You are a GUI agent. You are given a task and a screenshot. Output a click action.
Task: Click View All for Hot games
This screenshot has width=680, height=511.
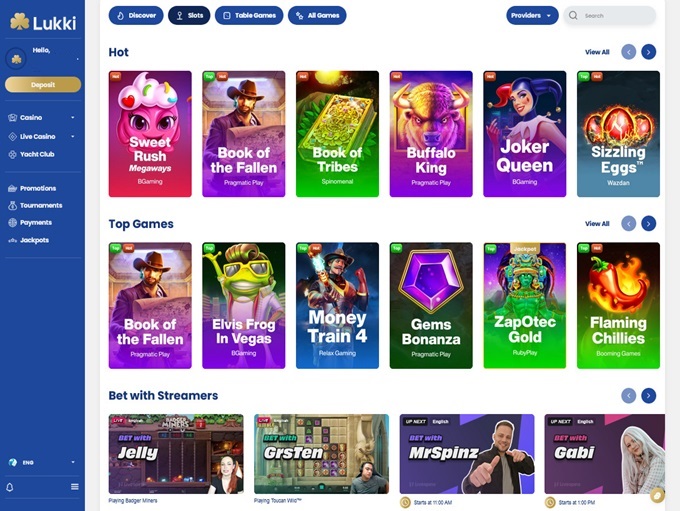click(597, 52)
